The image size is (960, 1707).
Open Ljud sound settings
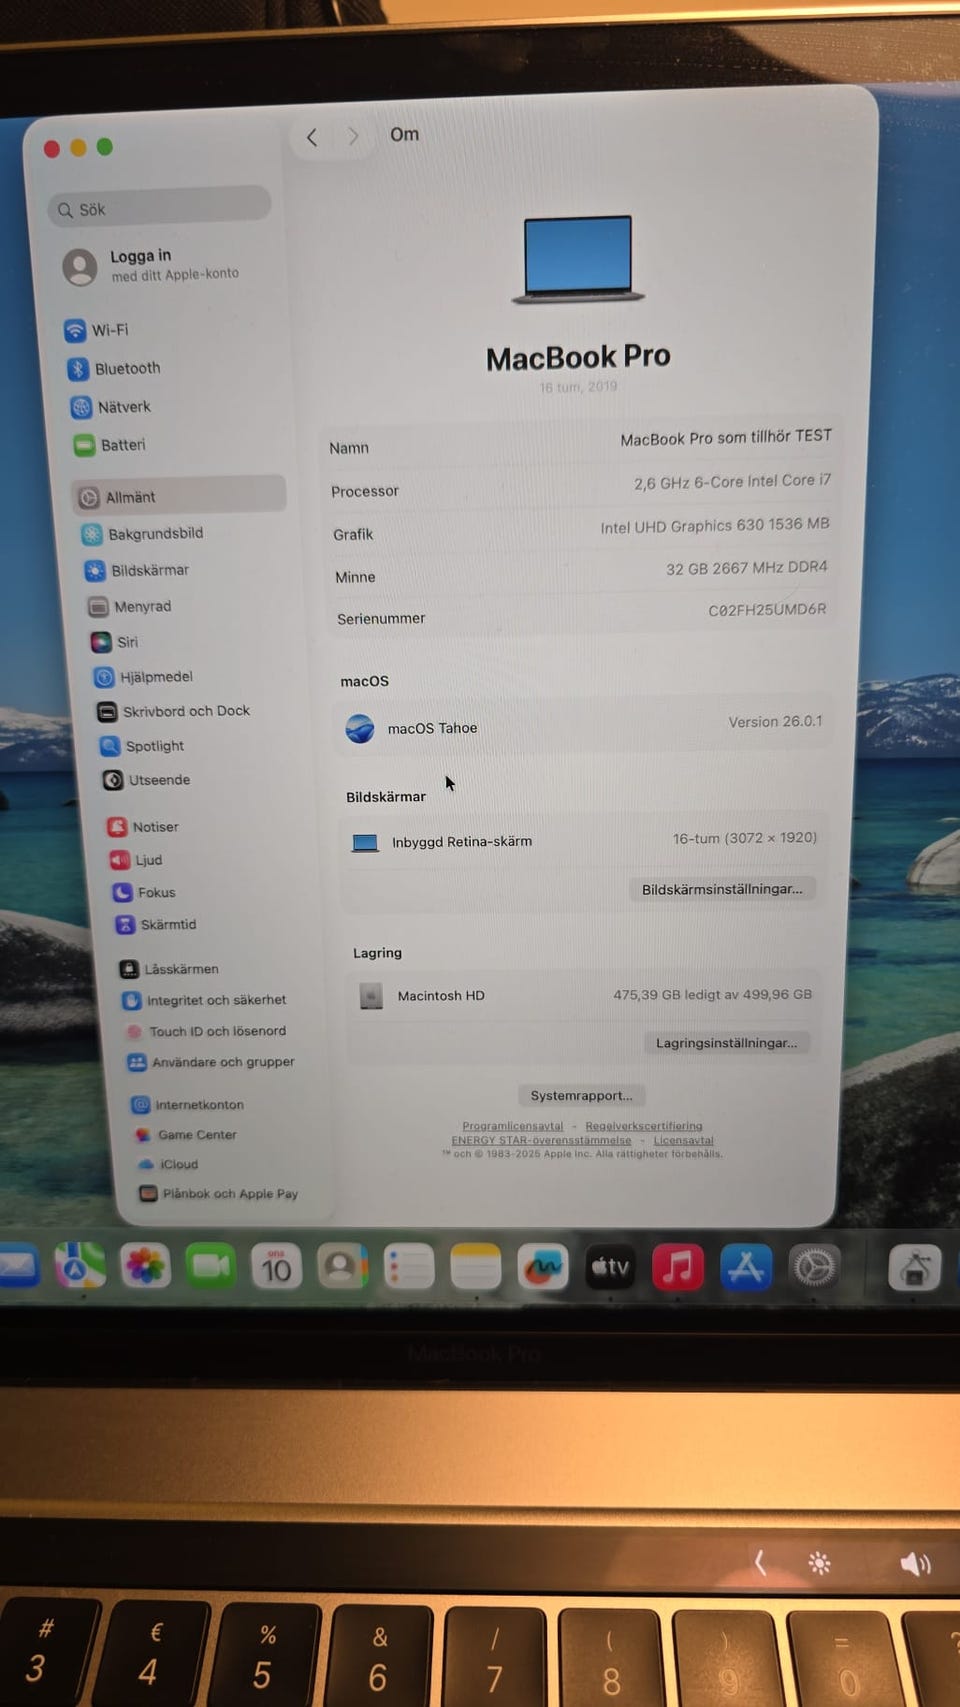(x=136, y=860)
